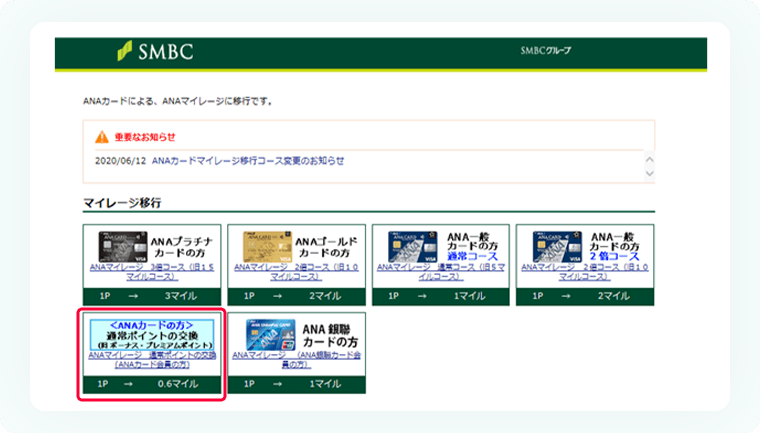760x433 pixels.
Task: Click ANA一般カード 2倍コース card image
Action: [557, 247]
